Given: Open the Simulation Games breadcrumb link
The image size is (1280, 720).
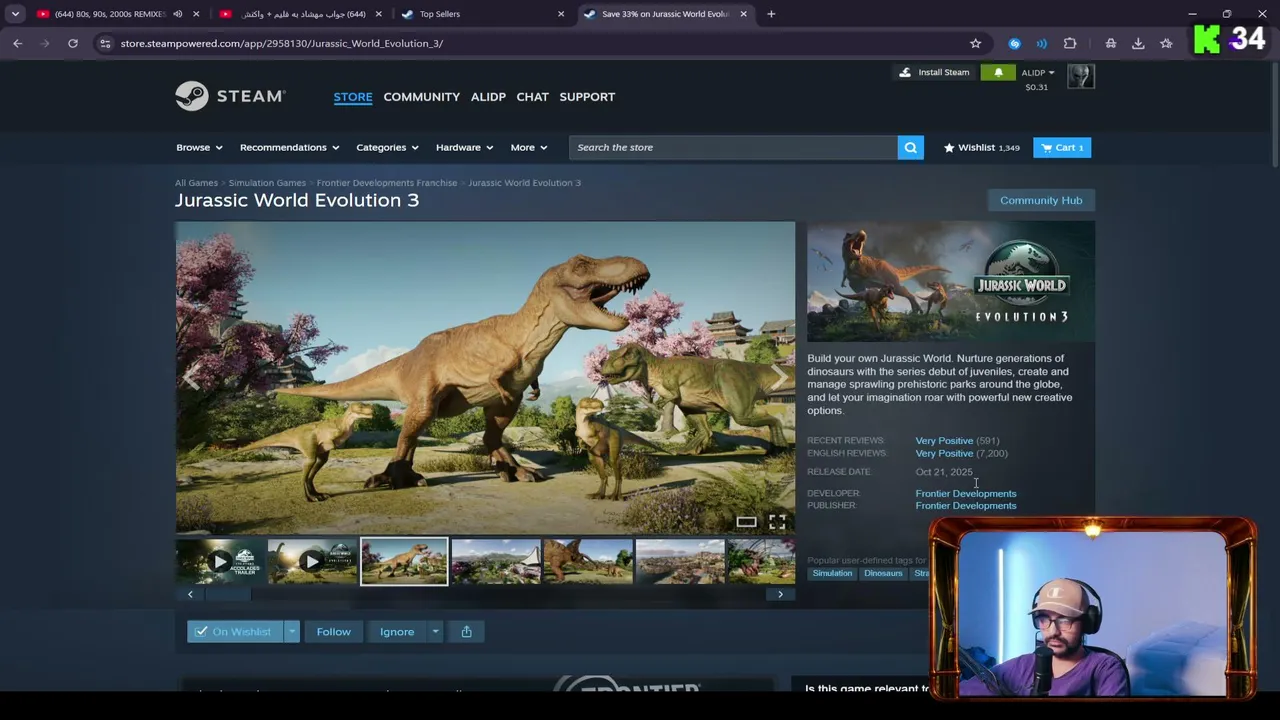Looking at the screenshot, I should point(267,183).
